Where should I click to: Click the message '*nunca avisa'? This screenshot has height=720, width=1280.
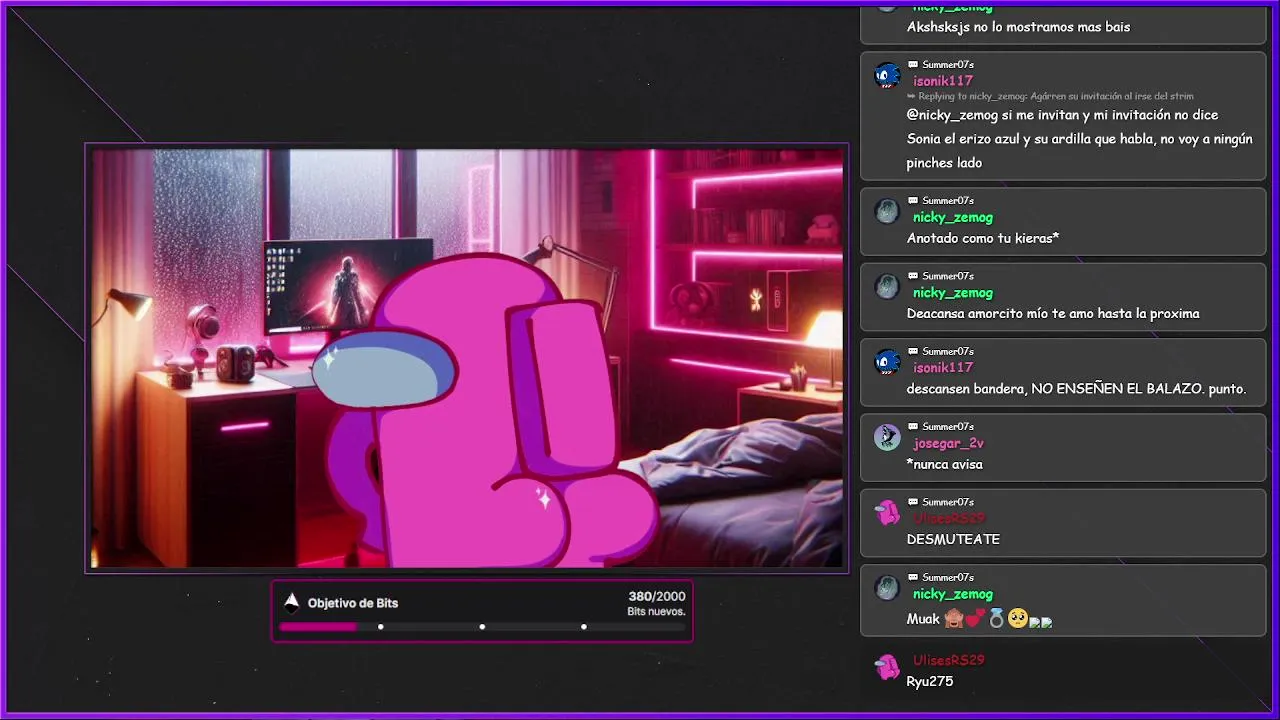pyautogui.click(x=945, y=464)
